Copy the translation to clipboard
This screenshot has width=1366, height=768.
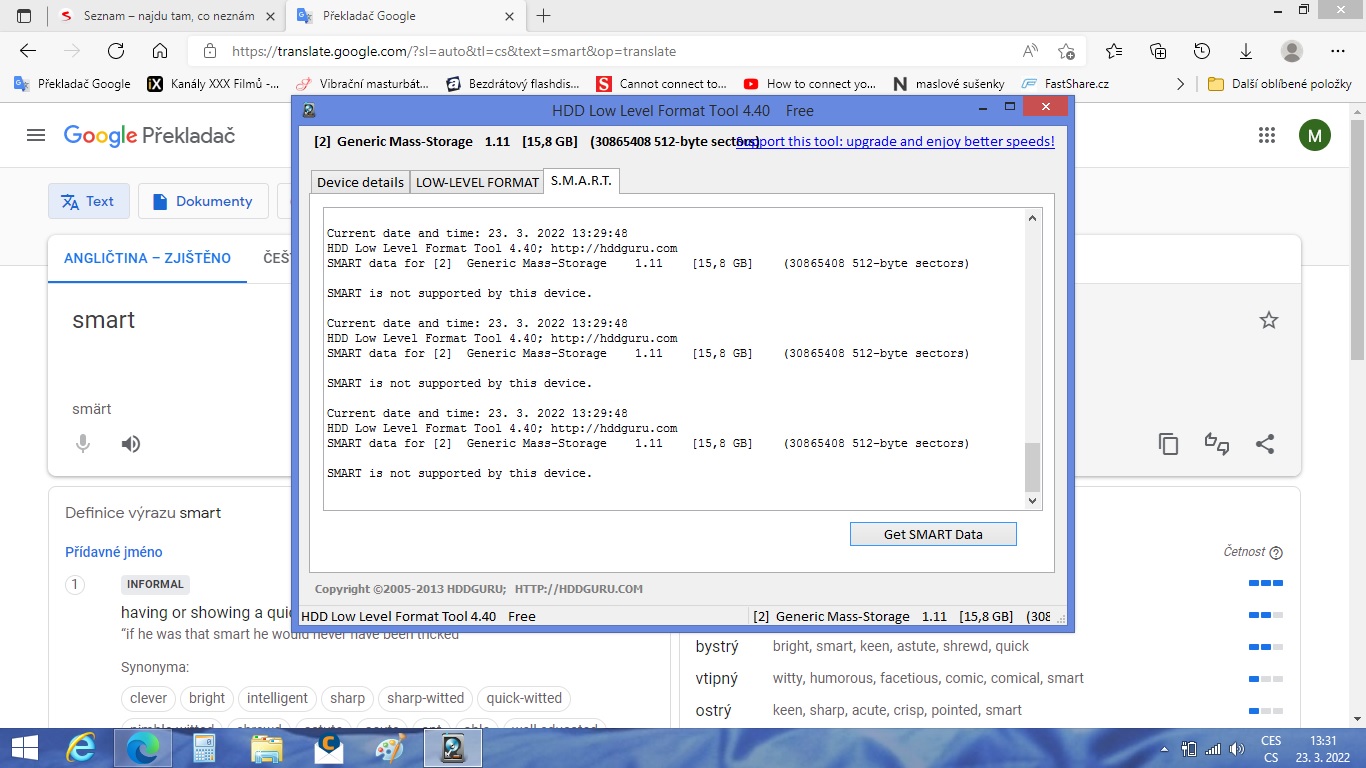pyautogui.click(x=1168, y=444)
